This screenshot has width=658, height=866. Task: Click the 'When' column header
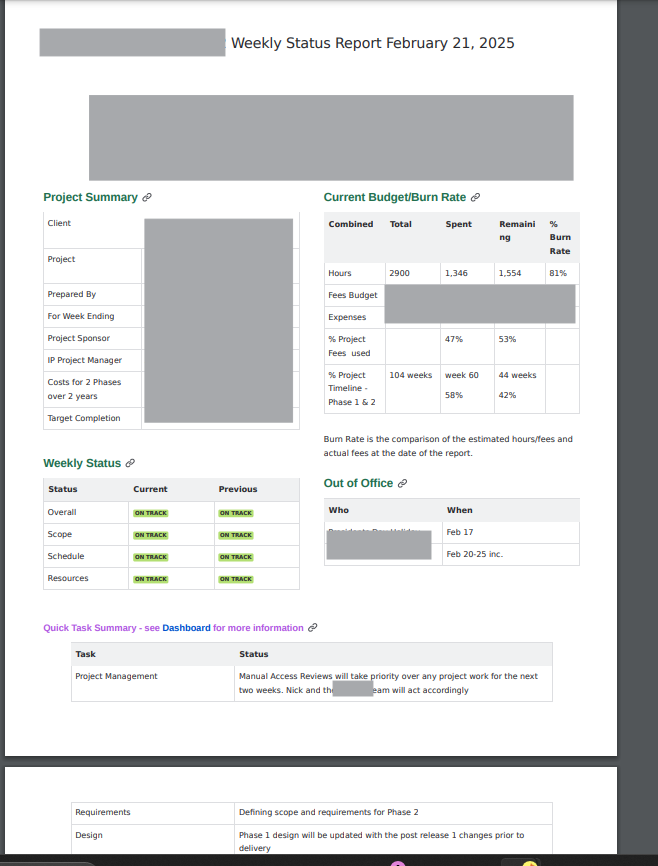point(460,510)
